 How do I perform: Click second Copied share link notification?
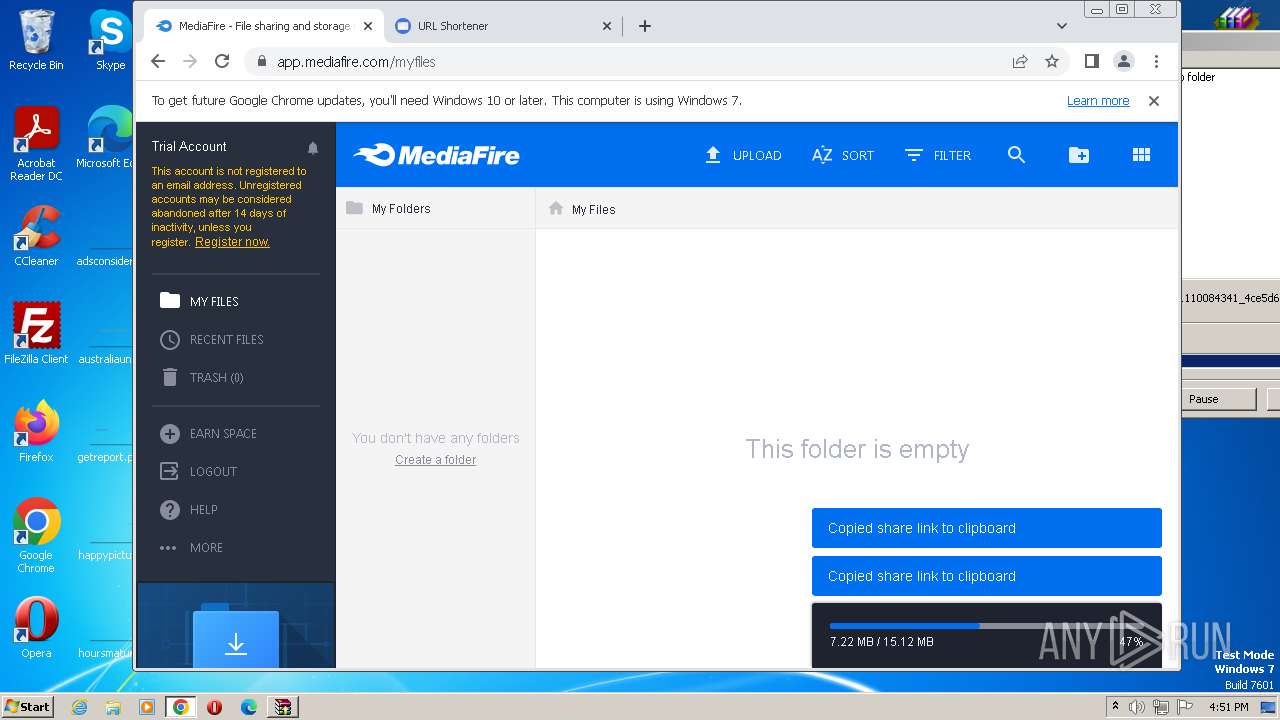(986, 576)
